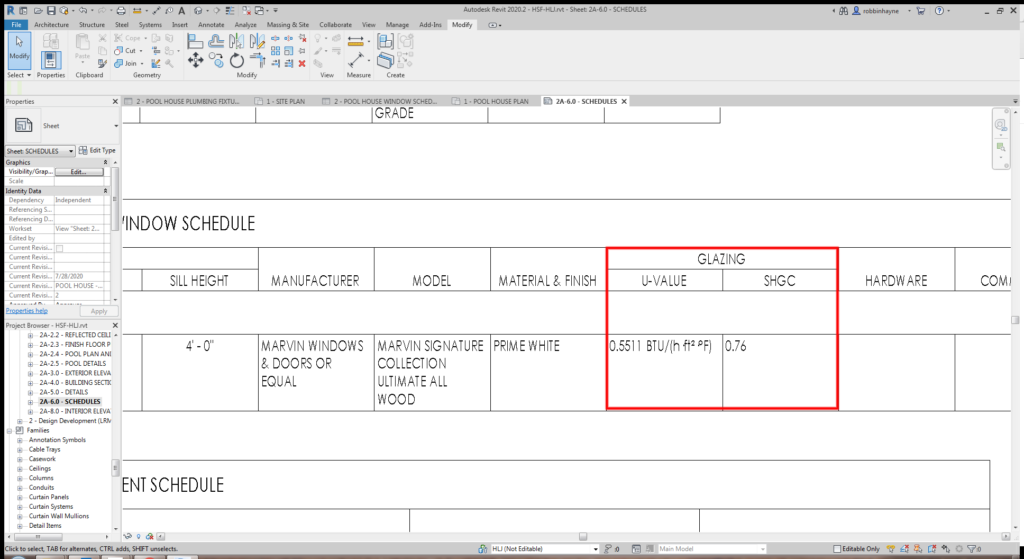
Task: Click the Filter funnel icon in status bar
Action: click(972, 549)
